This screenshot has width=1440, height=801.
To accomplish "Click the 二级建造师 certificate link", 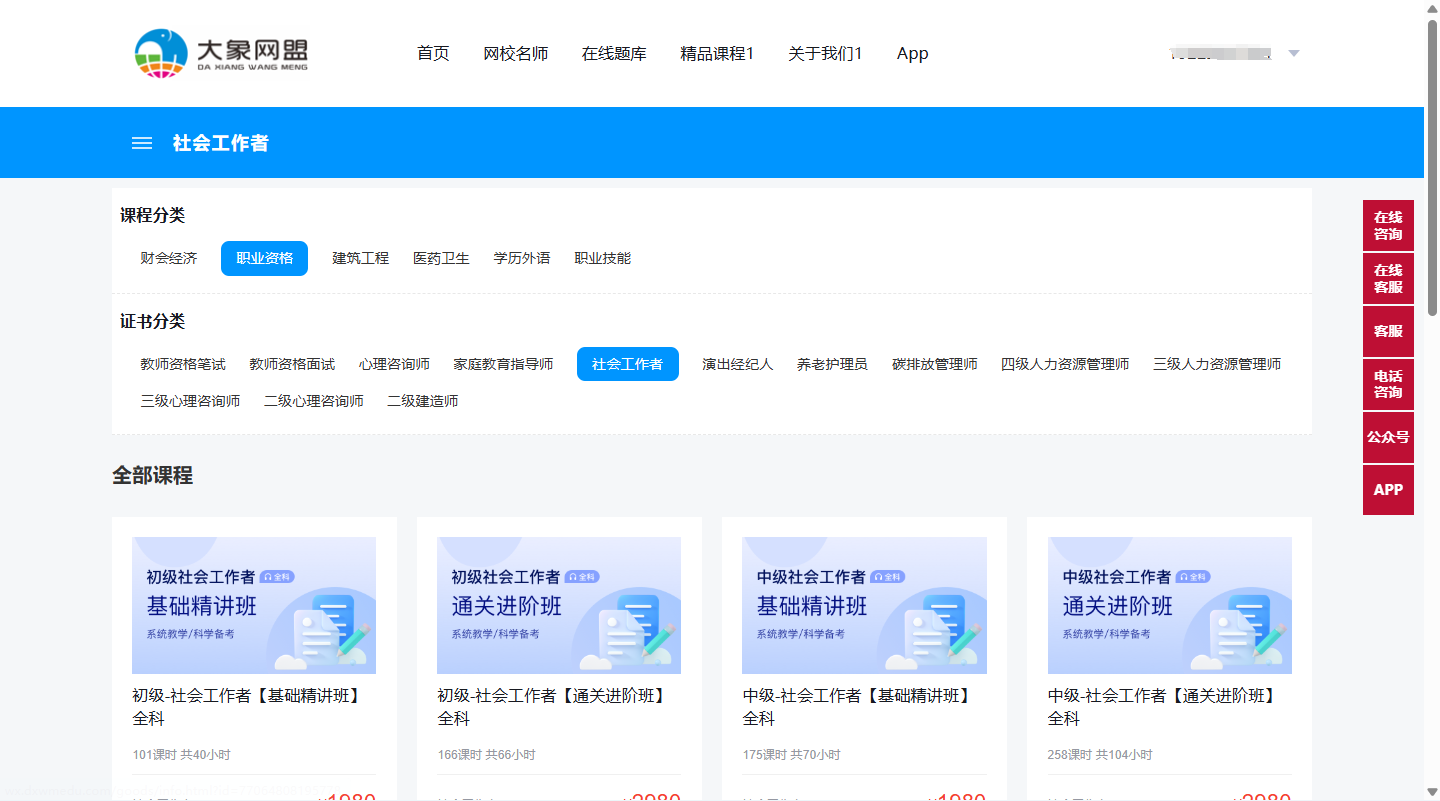I will coord(422,401).
